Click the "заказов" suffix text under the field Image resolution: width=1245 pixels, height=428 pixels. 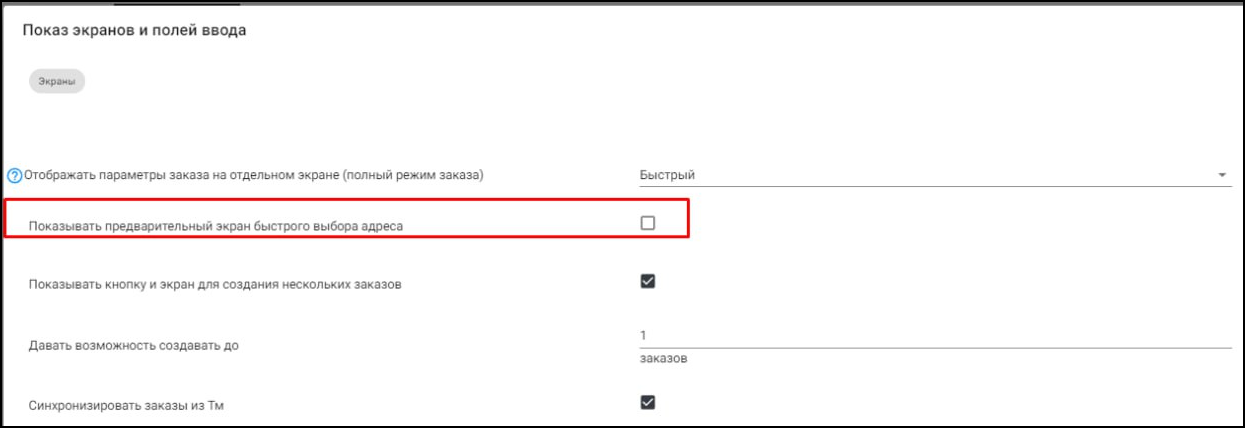click(663, 359)
